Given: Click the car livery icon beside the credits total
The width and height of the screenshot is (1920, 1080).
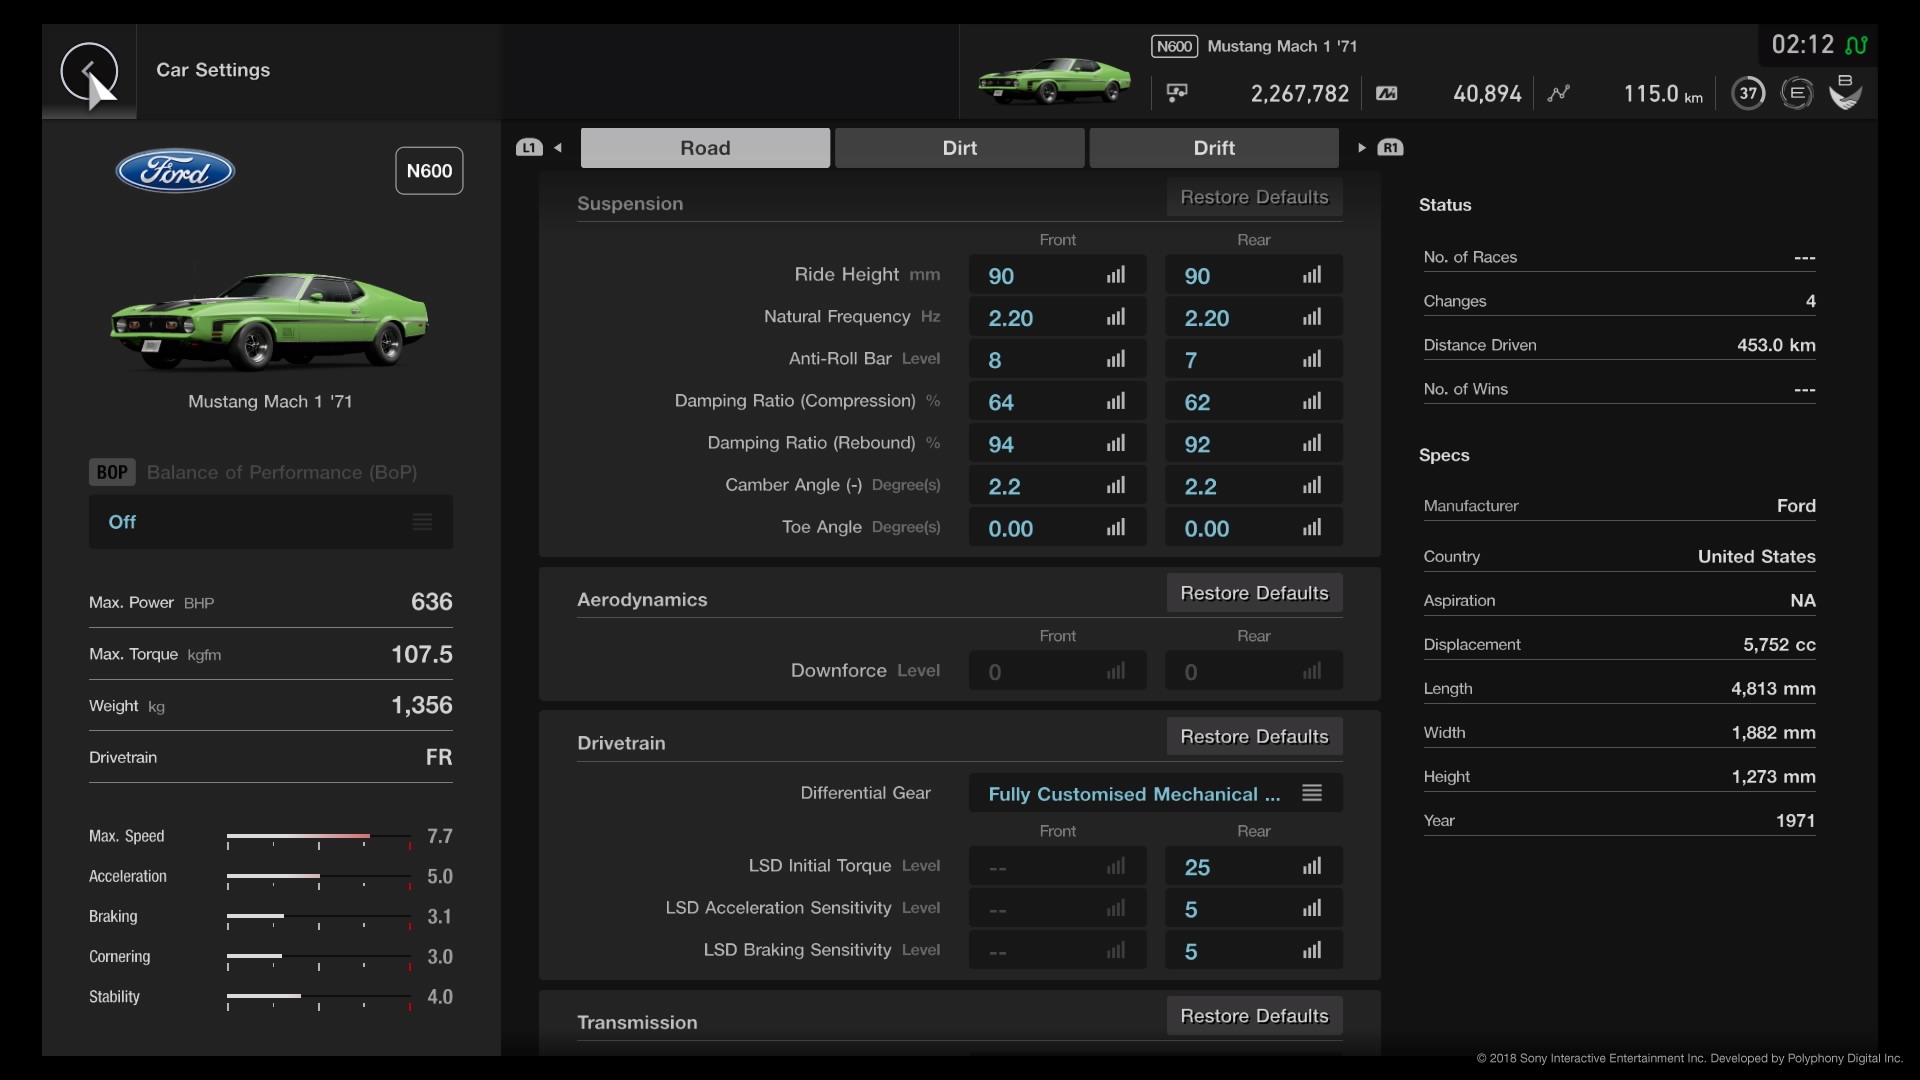Looking at the screenshot, I should pyautogui.click(x=1176, y=92).
